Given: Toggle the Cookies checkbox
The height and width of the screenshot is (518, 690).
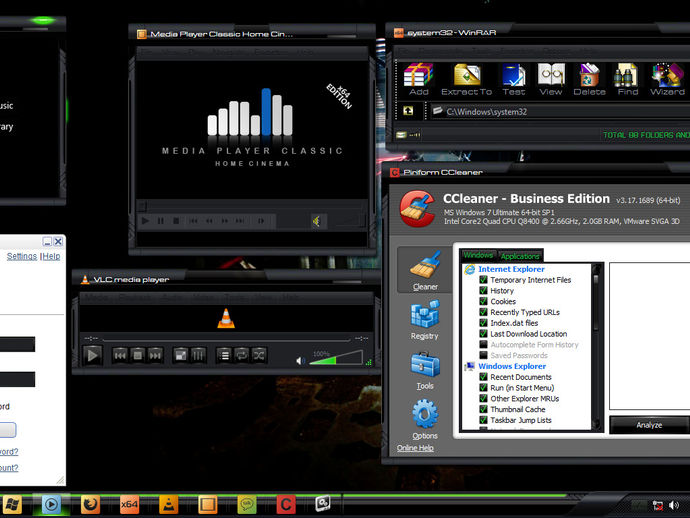Looking at the screenshot, I should (483, 301).
